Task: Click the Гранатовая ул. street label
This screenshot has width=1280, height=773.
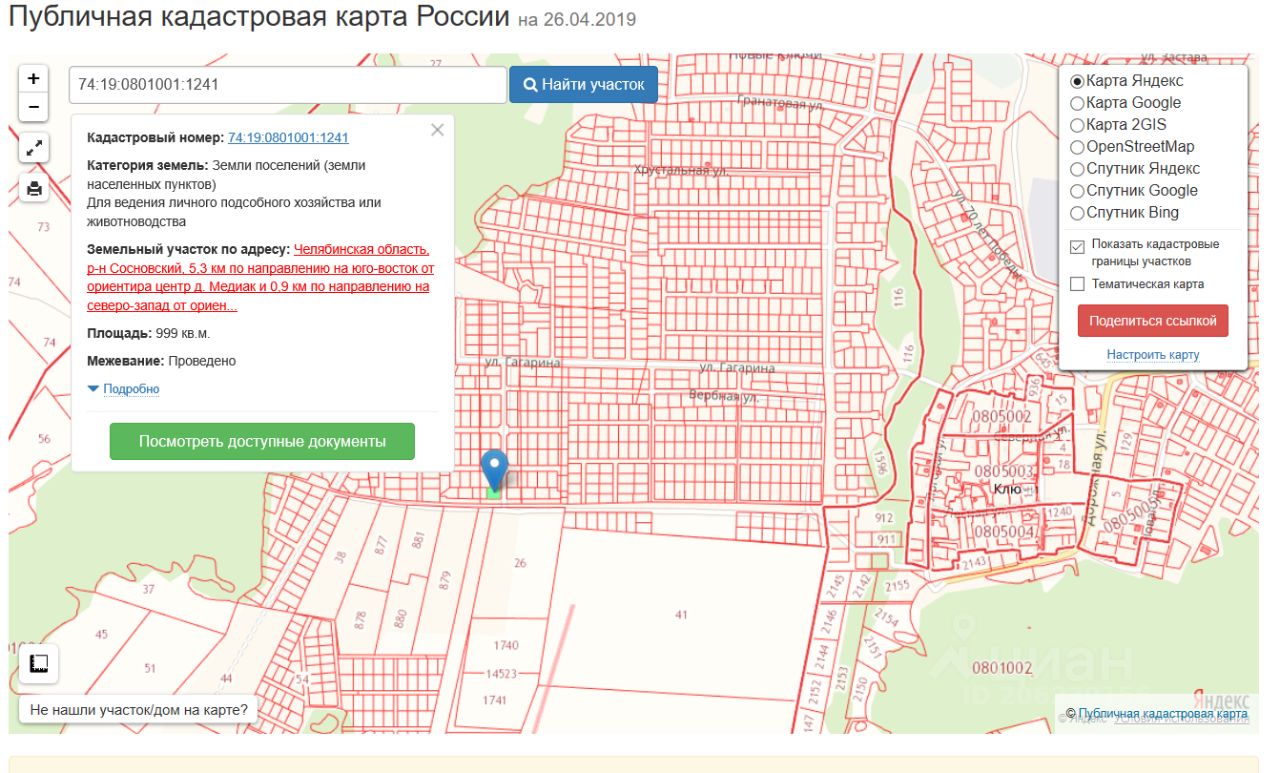Action: tap(780, 102)
